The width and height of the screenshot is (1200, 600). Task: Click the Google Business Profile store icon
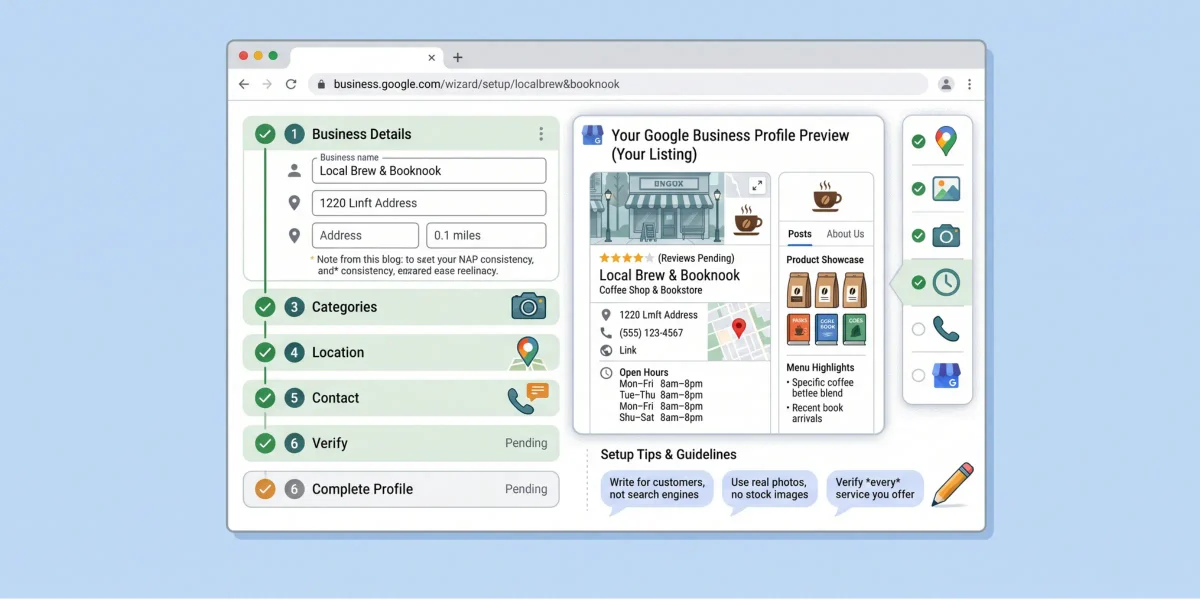coord(593,135)
